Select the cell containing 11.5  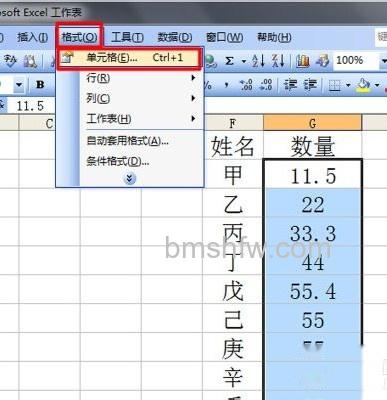[x=312, y=174]
